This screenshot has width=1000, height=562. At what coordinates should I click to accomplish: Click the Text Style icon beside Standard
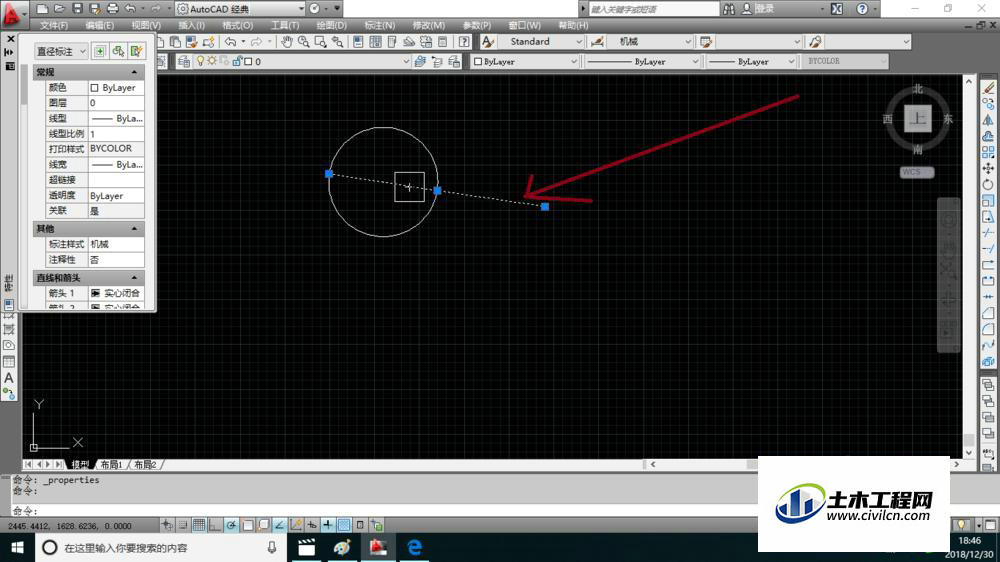(488, 42)
